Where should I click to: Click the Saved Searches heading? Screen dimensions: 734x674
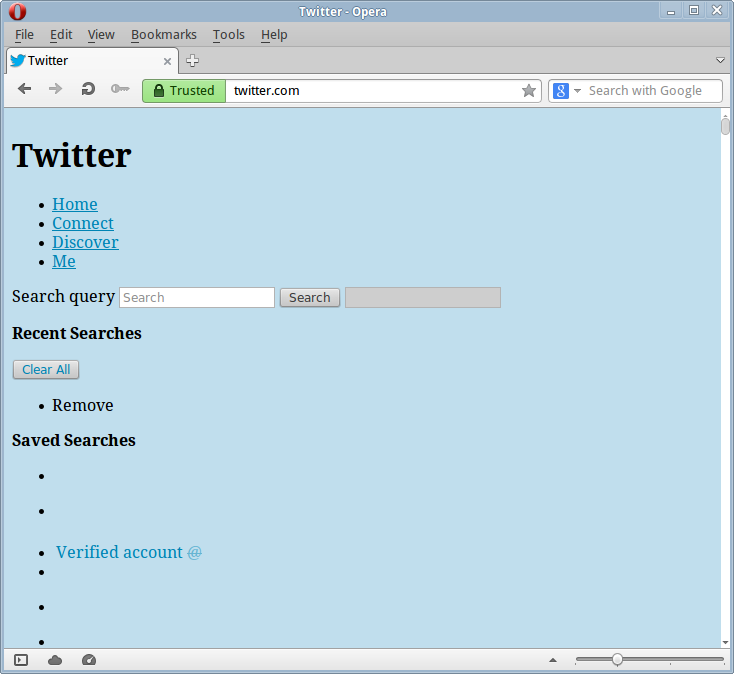click(x=73, y=440)
